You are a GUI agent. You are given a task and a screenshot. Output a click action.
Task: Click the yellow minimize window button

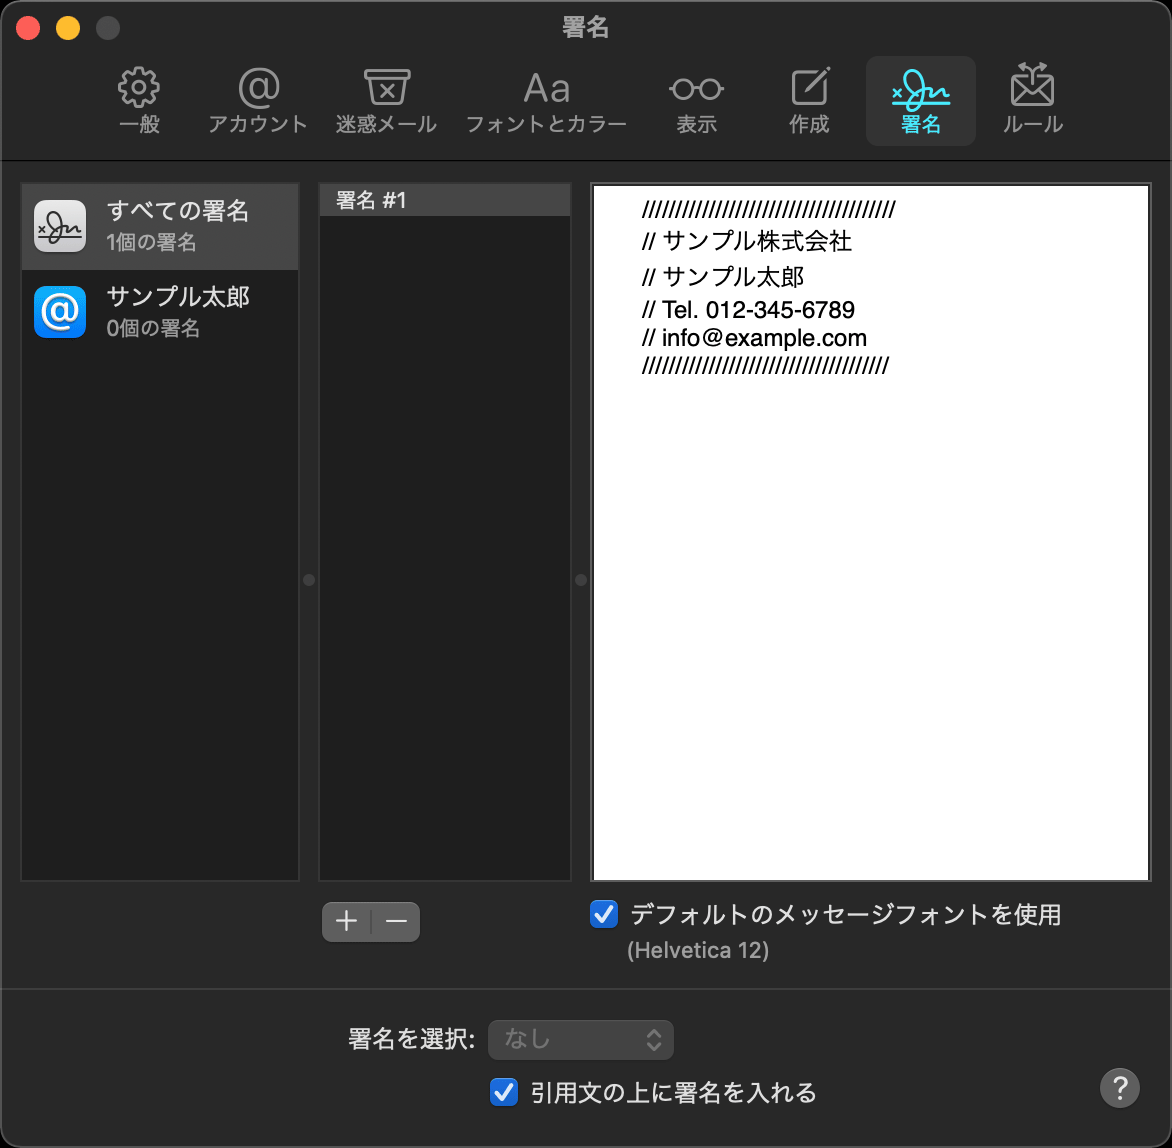pyautogui.click(x=68, y=28)
